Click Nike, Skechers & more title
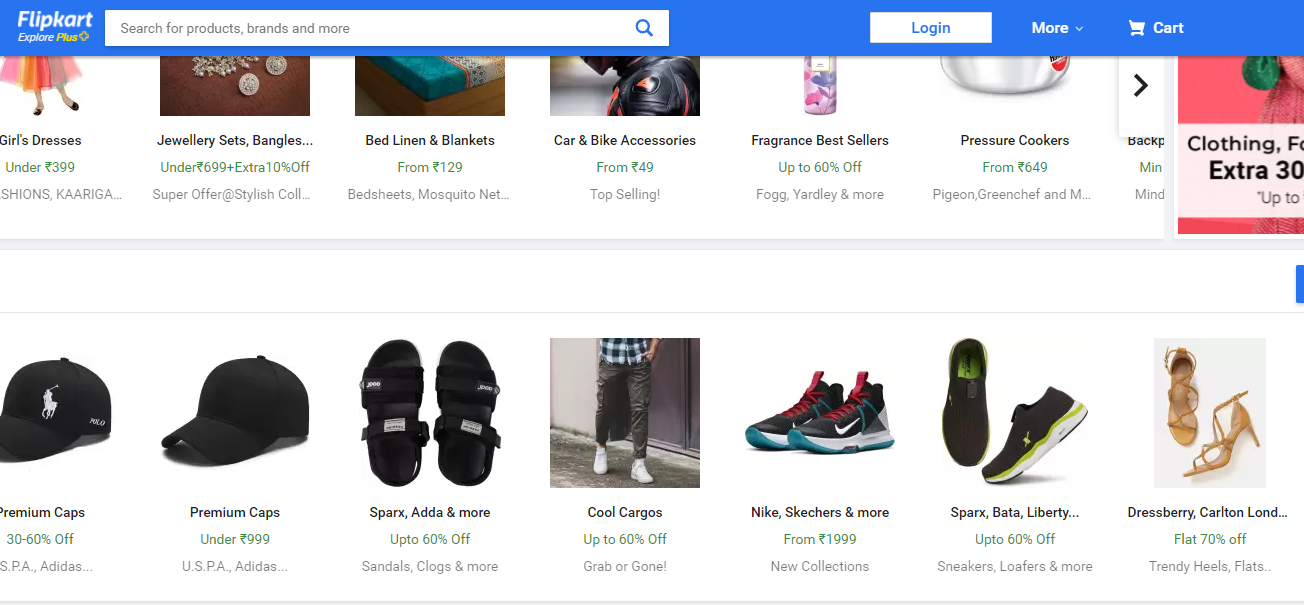Screen dimensions: 1304x605 [820, 512]
